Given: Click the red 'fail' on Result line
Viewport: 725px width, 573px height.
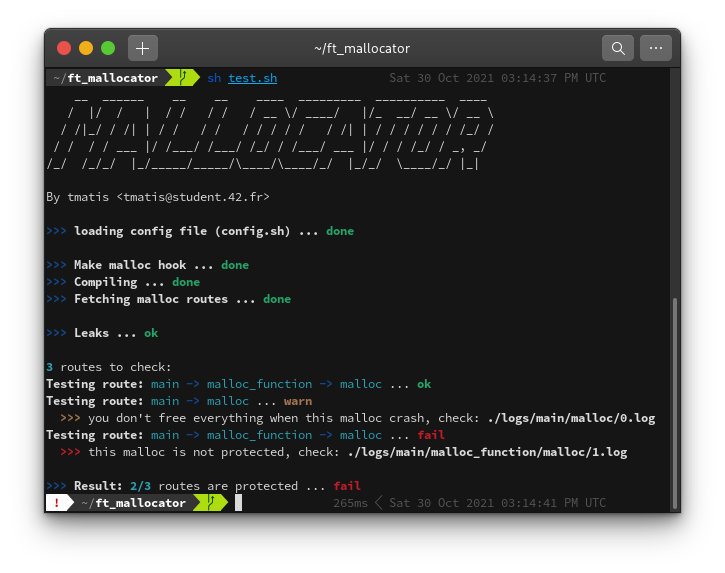Looking at the screenshot, I should click(347, 486).
